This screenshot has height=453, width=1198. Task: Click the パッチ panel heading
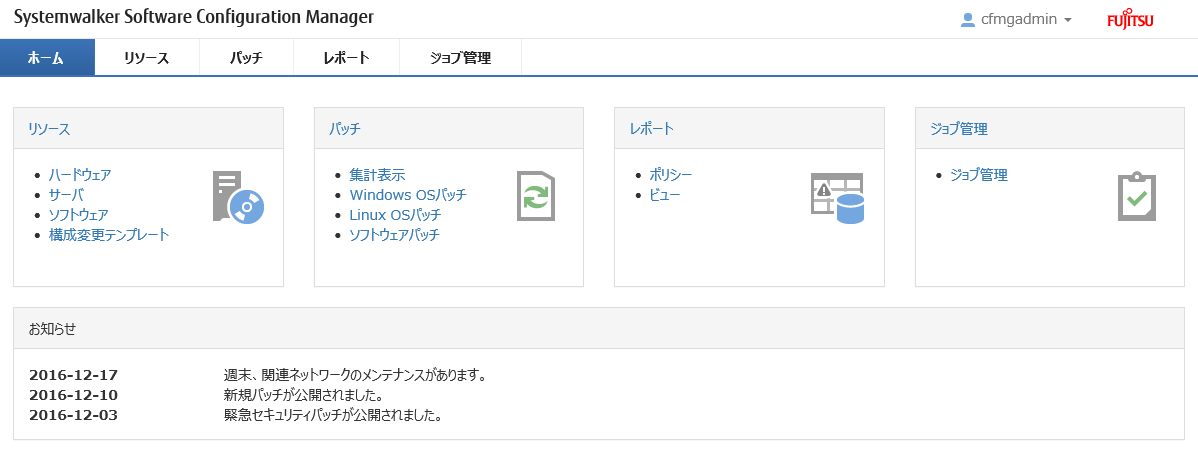coord(345,129)
